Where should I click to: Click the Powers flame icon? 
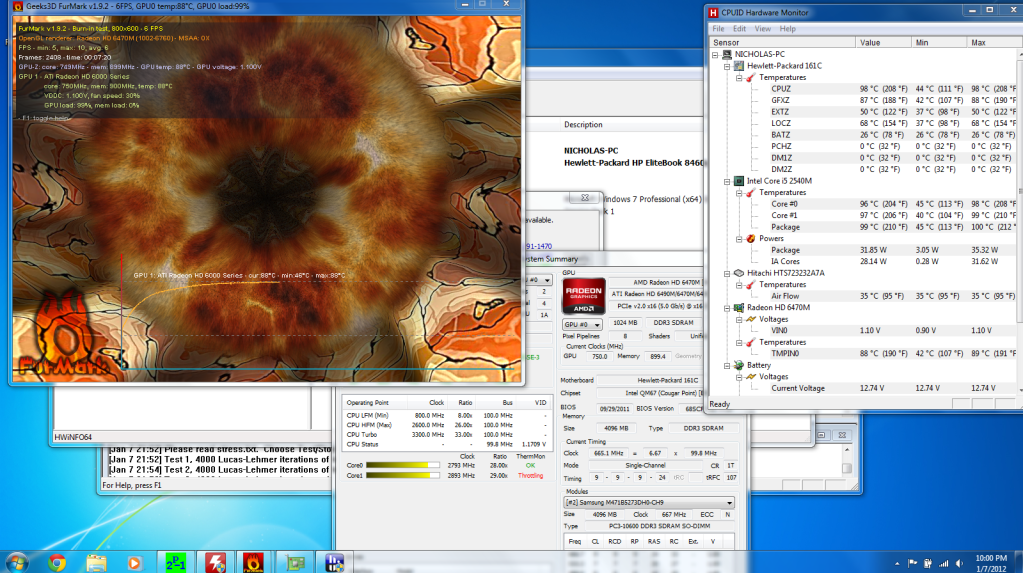(x=750, y=239)
